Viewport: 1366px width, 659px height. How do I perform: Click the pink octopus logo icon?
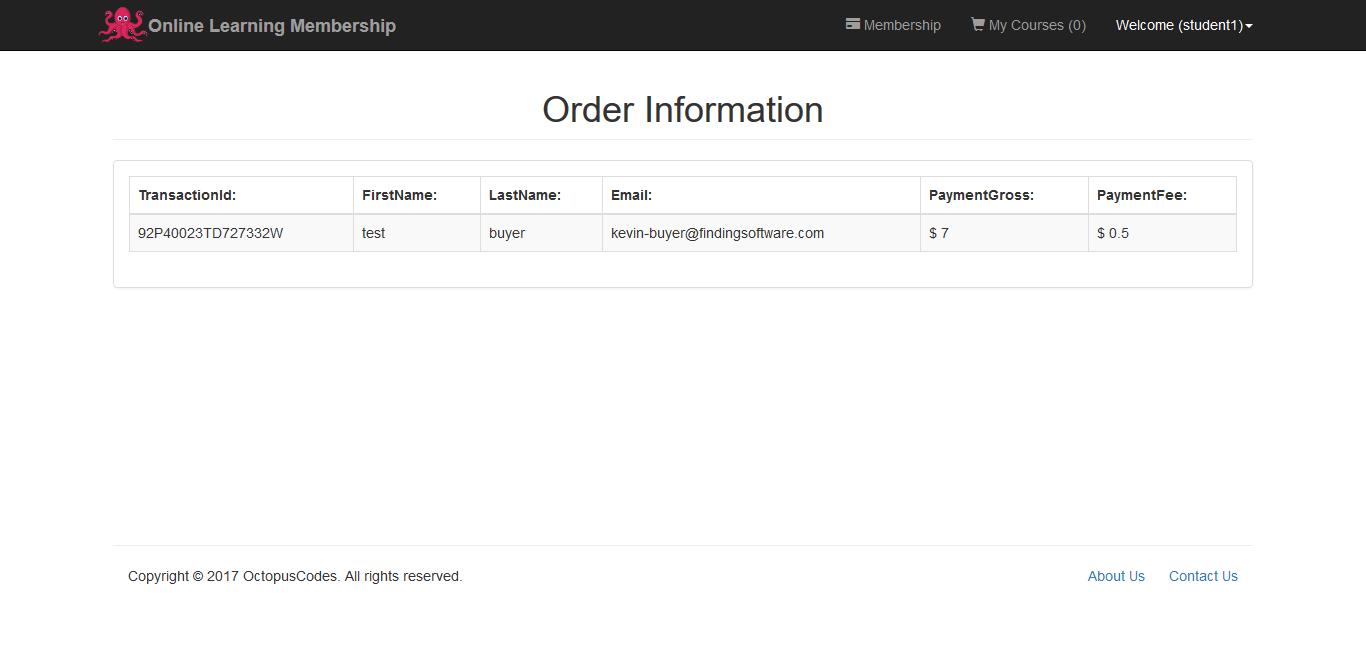tap(122, 25)
